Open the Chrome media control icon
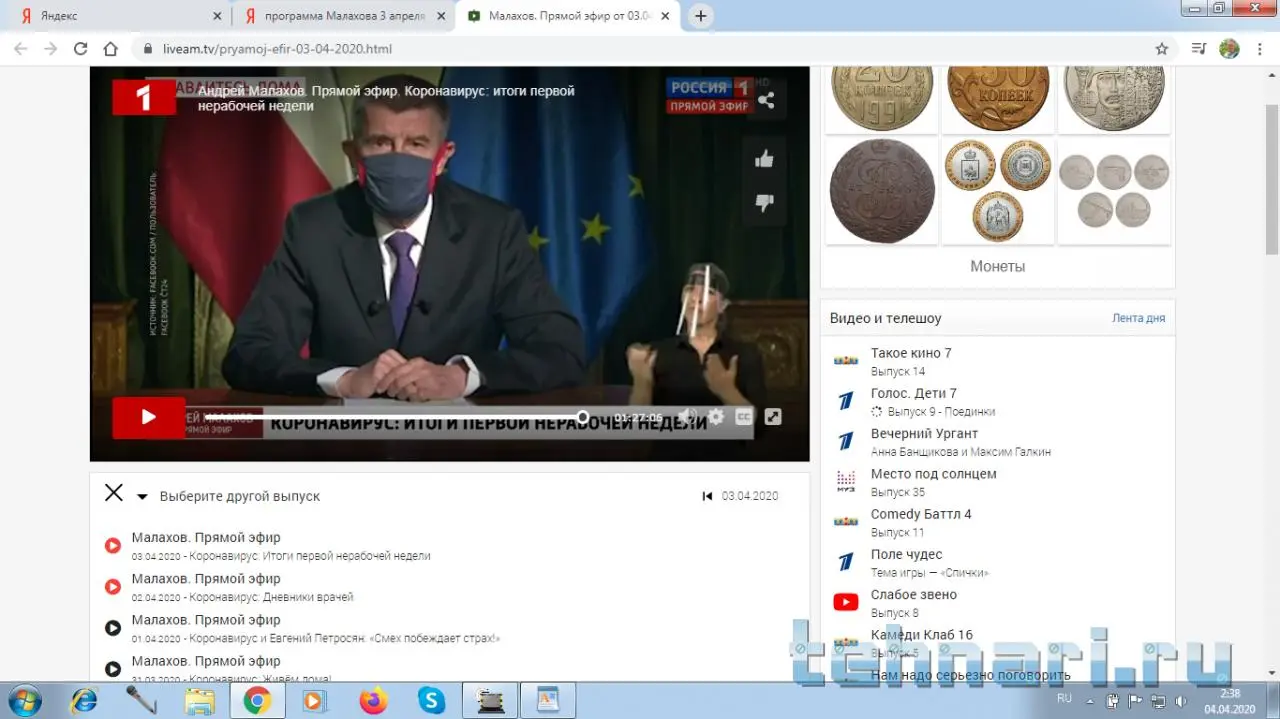This screenshot has width=1280, height=719. click(x=1199, y=48)
